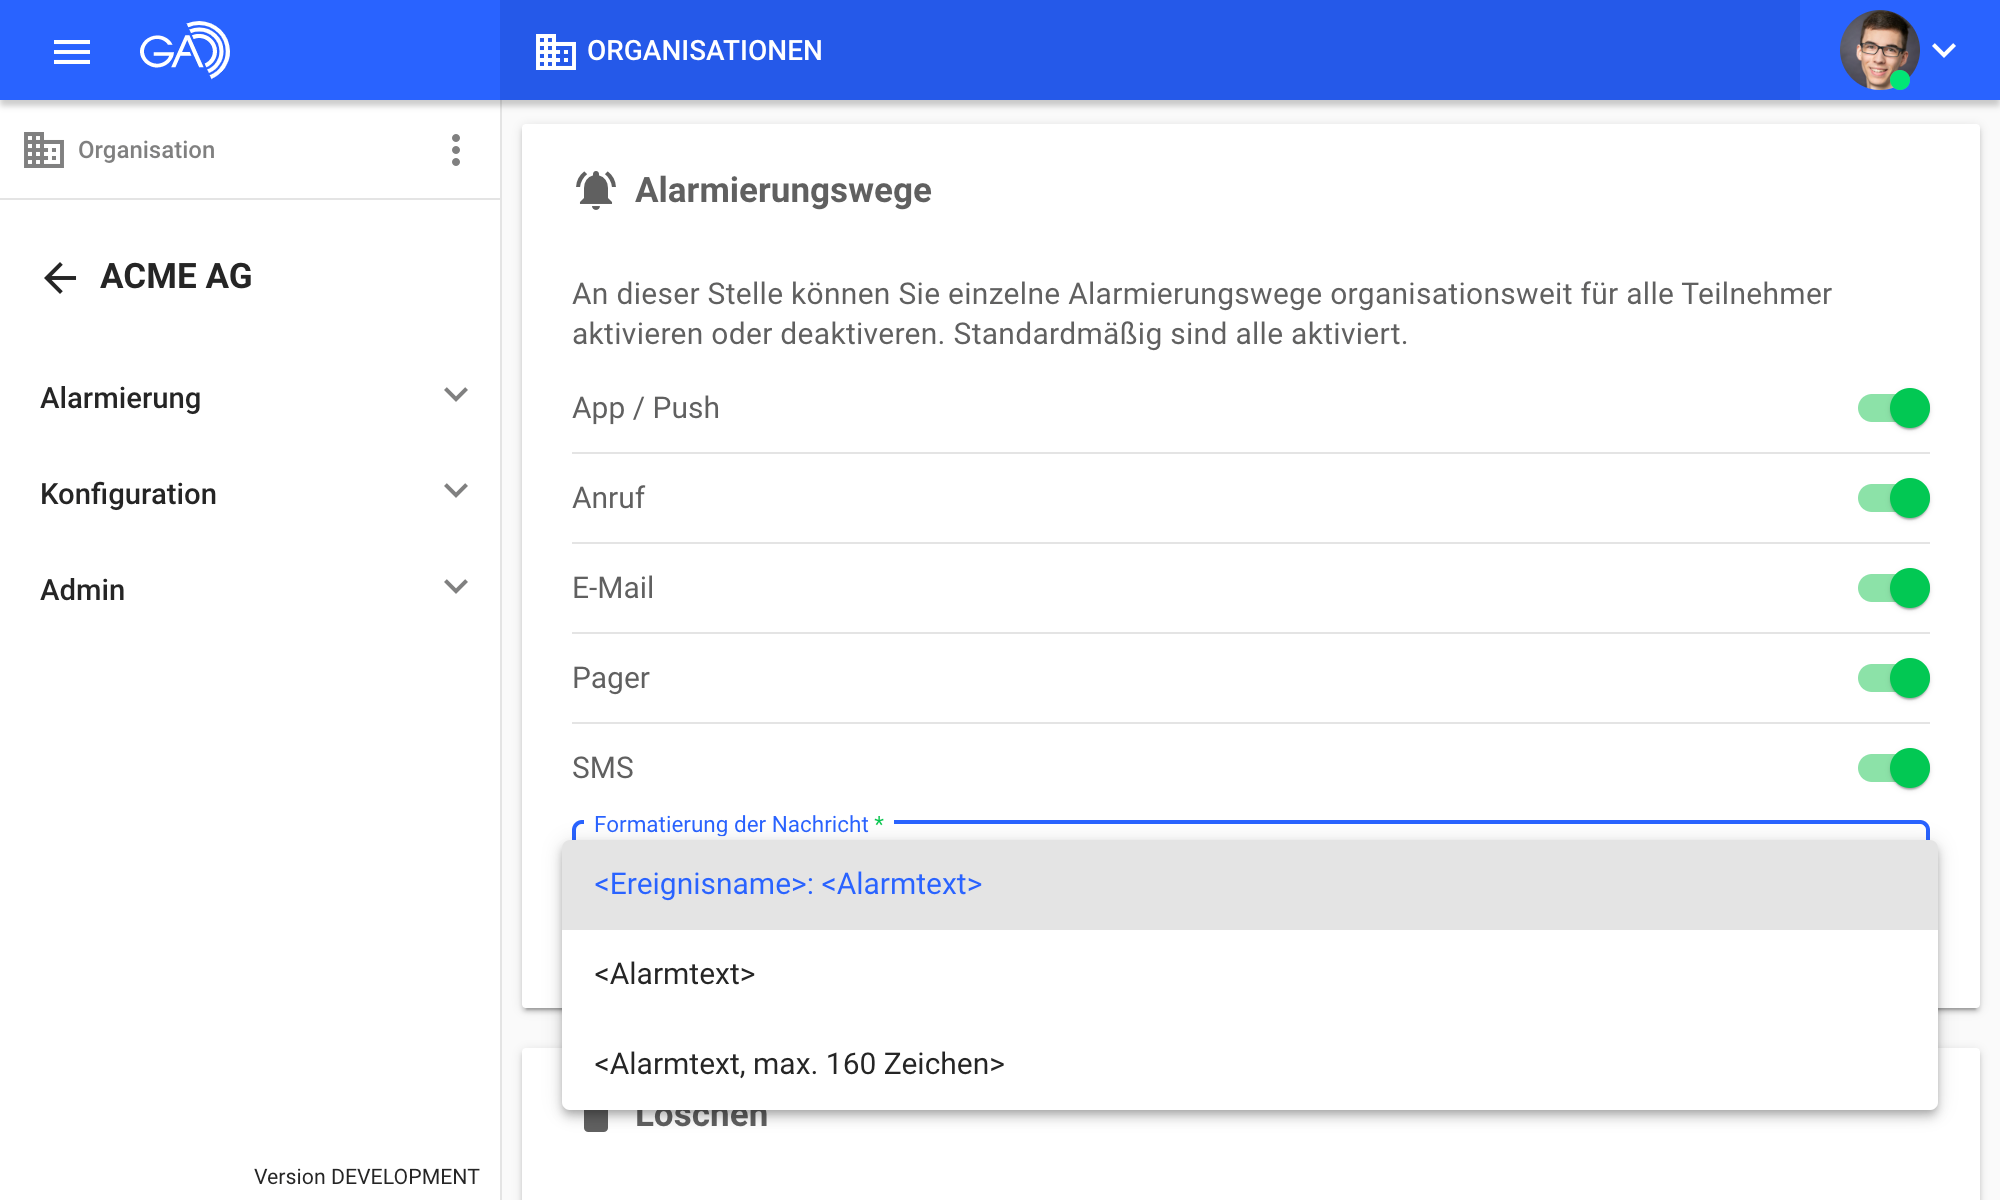Expand the Konfiguration menu chevron
This screenshot has width=2000, height=1200.
[456, 491]
